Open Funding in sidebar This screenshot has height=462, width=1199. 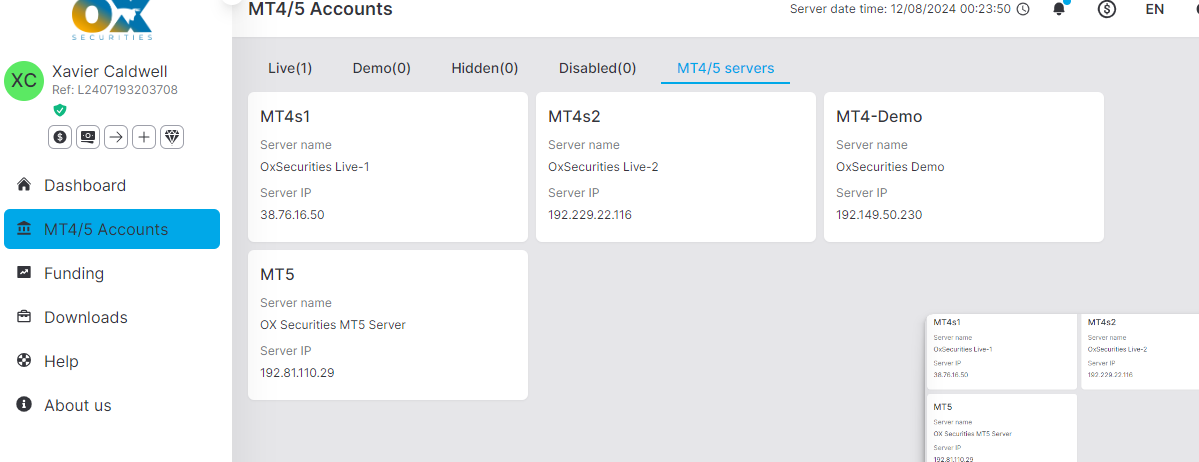112,273
